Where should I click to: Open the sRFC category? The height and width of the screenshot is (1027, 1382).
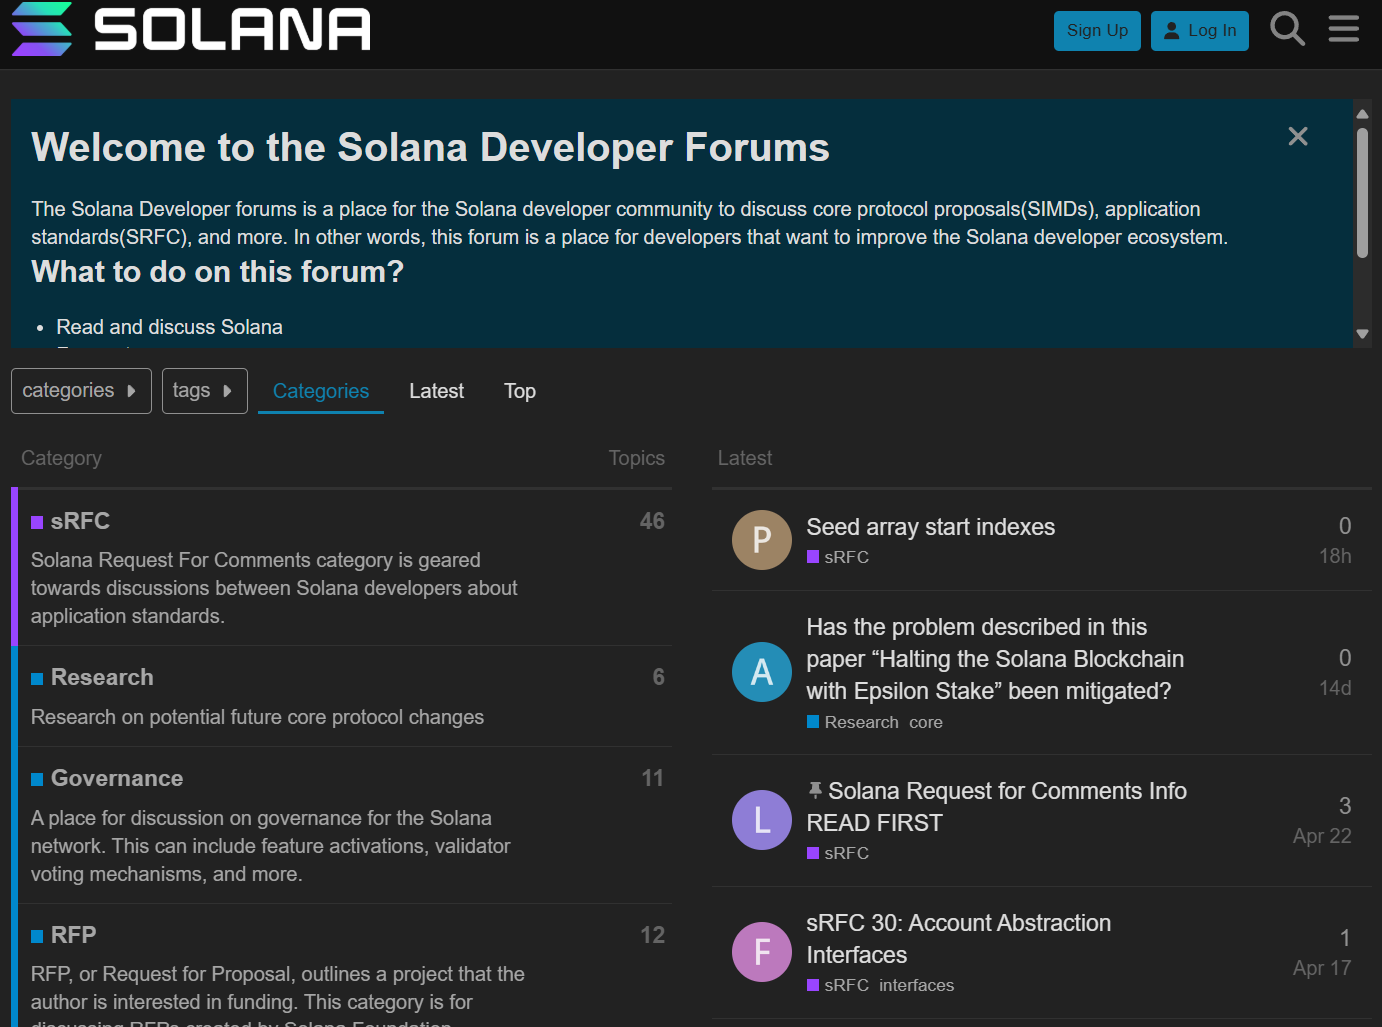click(x=80, y=521)
